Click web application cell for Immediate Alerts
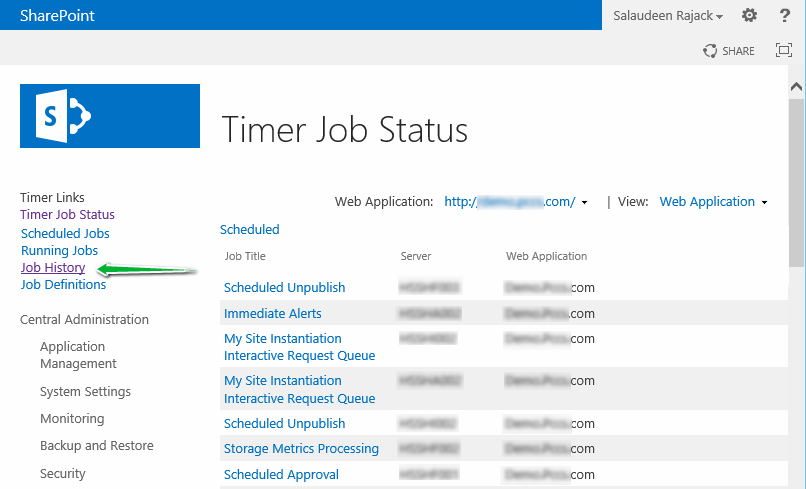Screen dimensions: 806x489 (x=549, y=314)
